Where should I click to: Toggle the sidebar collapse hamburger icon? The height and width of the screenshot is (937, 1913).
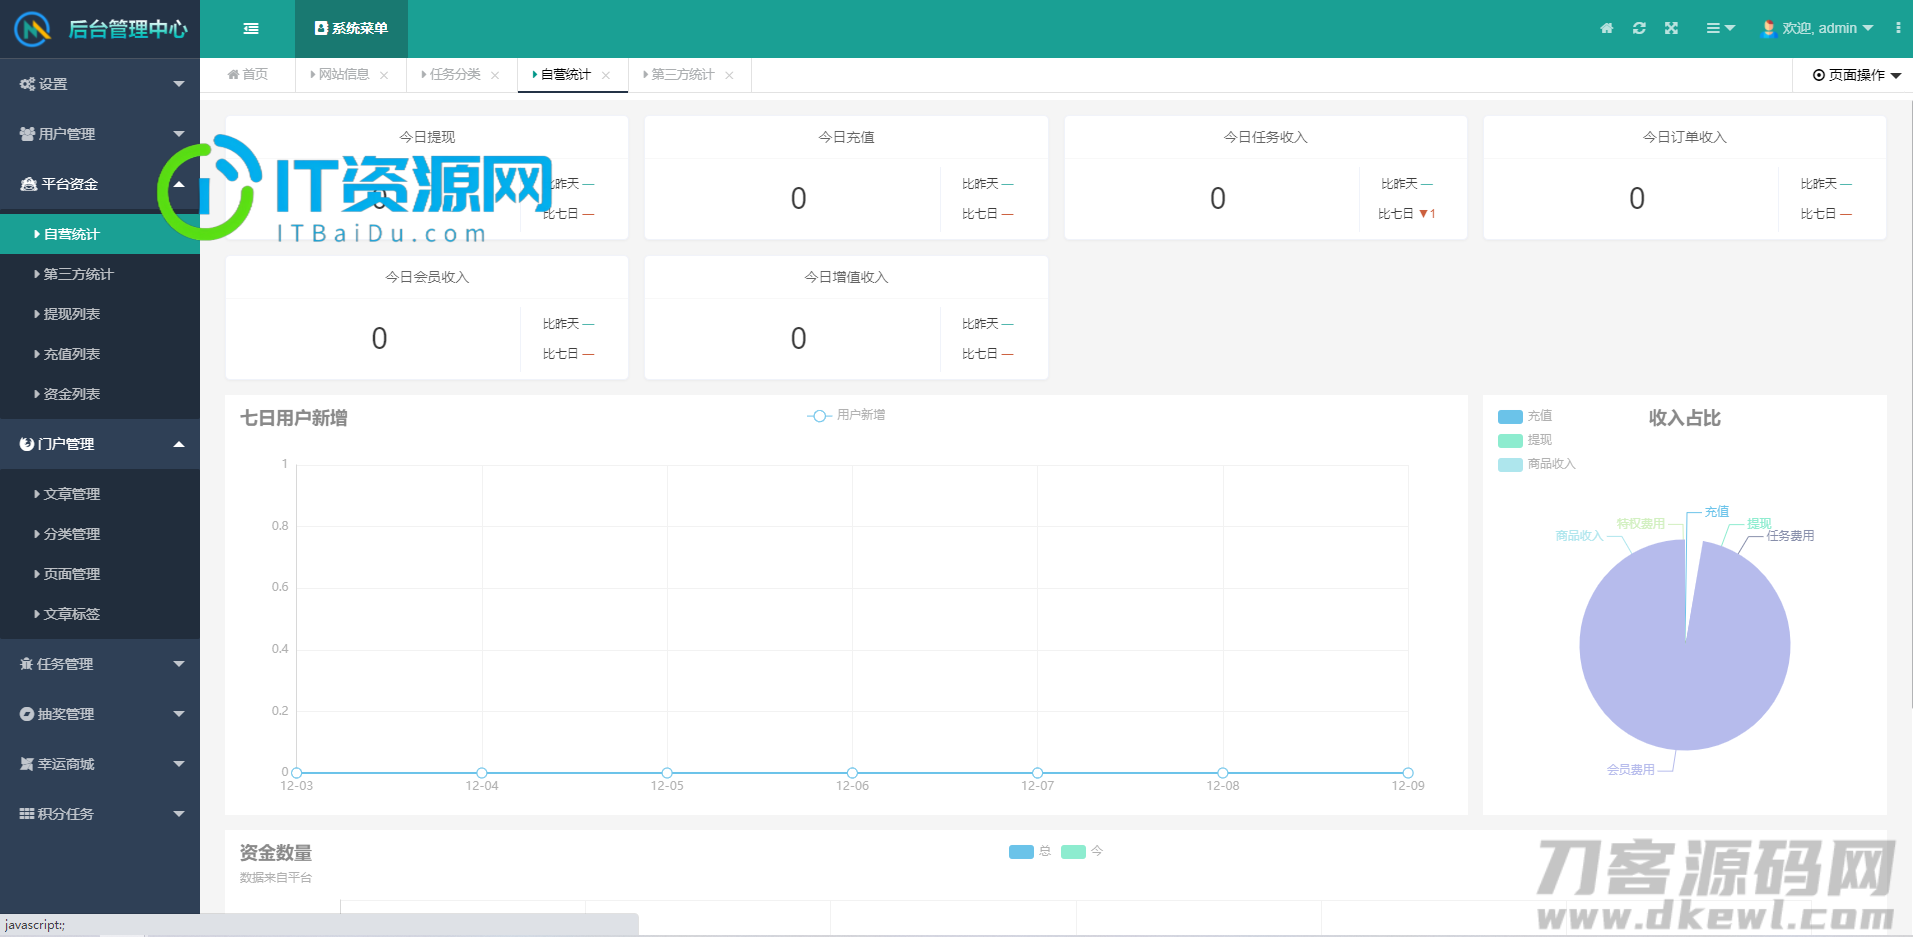click(x=251, y=29)
